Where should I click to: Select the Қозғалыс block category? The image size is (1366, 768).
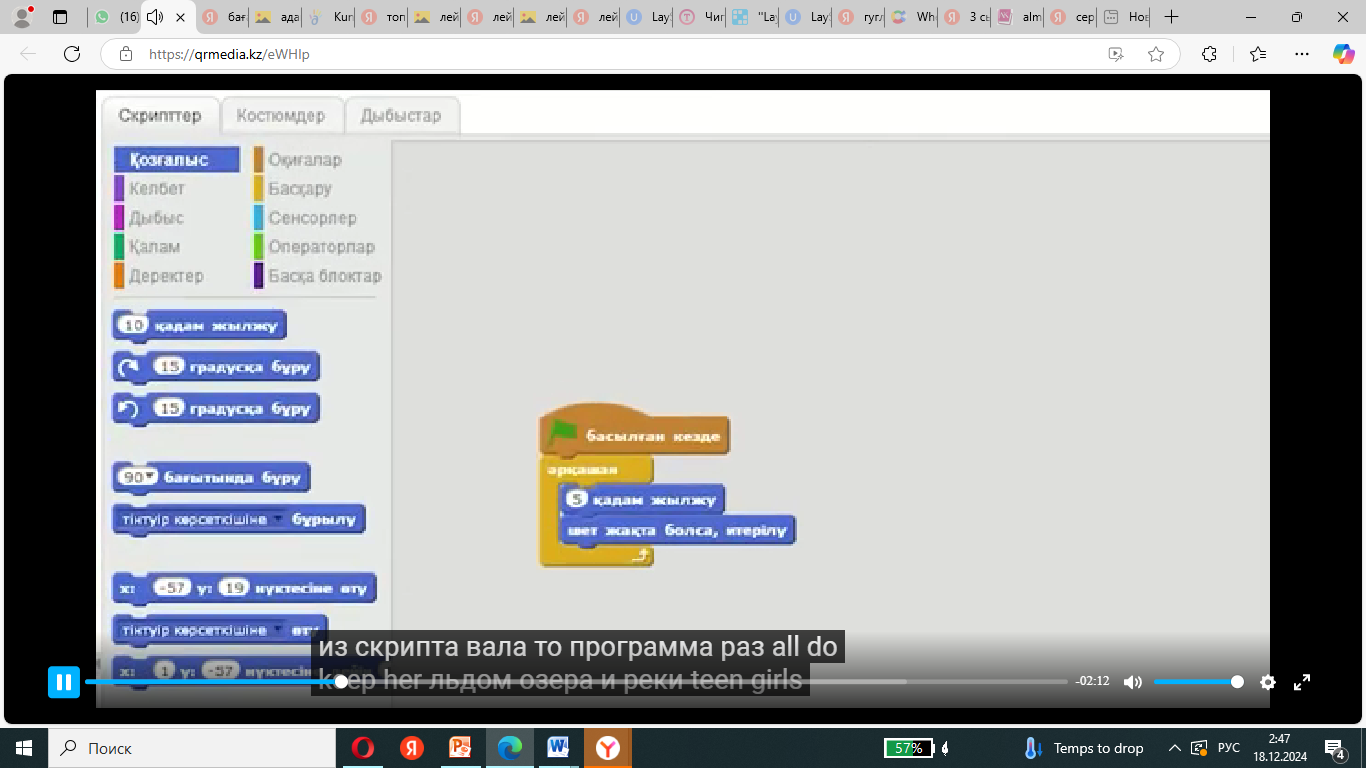pyautogui.click(x=176, y=160)
